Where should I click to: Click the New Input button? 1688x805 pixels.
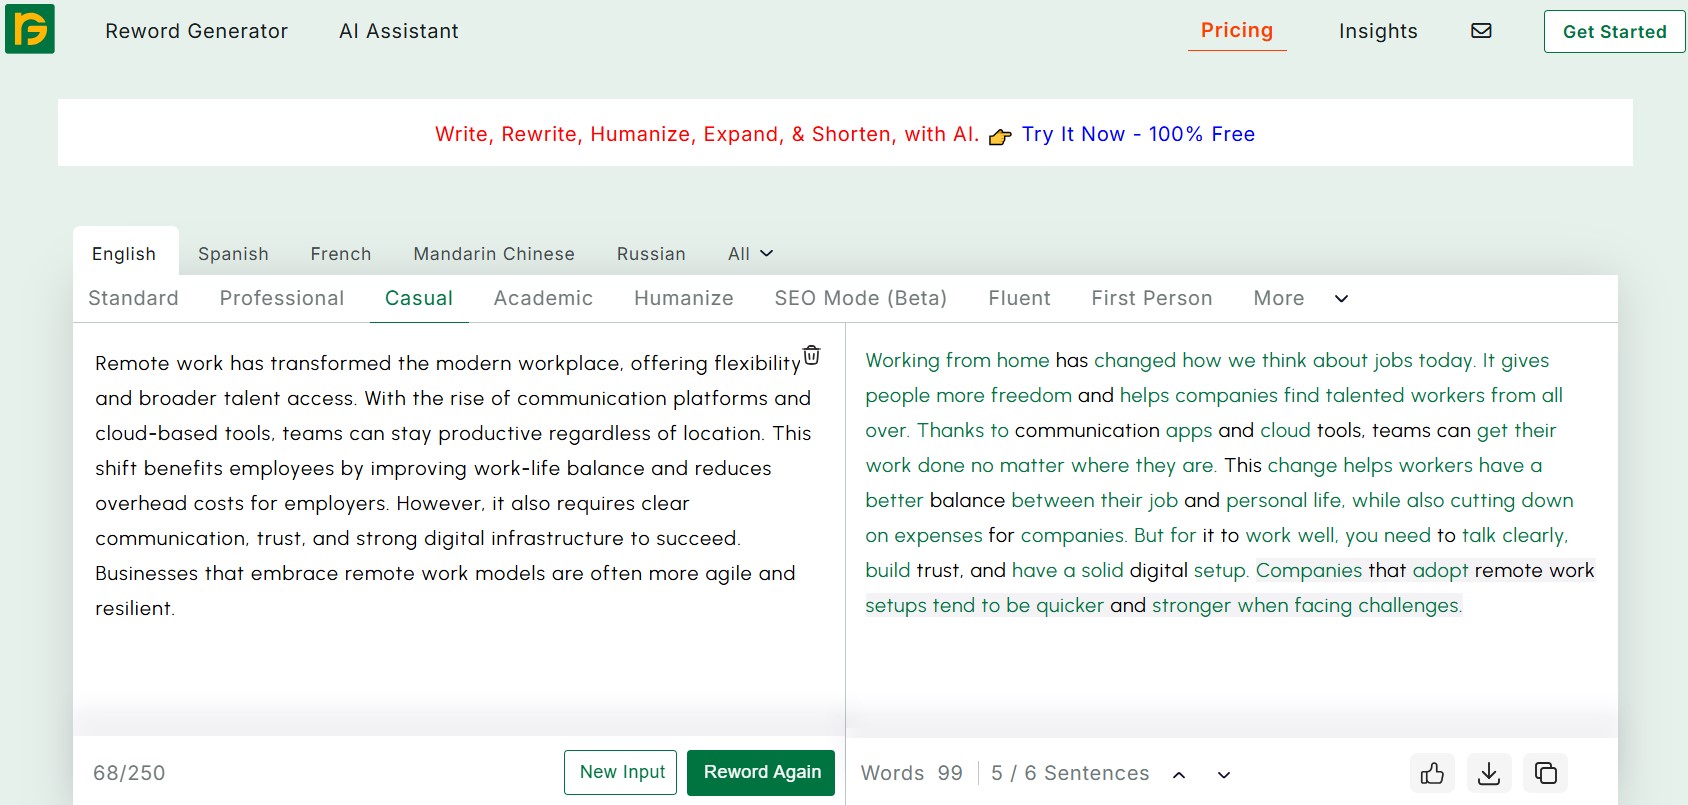pos(621,772)
